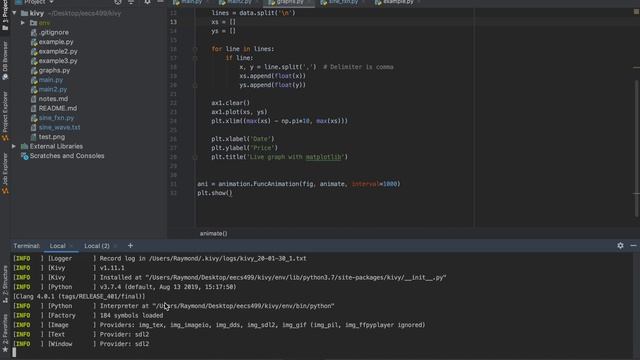
Task: Select sine_fxn.py in project tree
Action: tap(56, 118)
